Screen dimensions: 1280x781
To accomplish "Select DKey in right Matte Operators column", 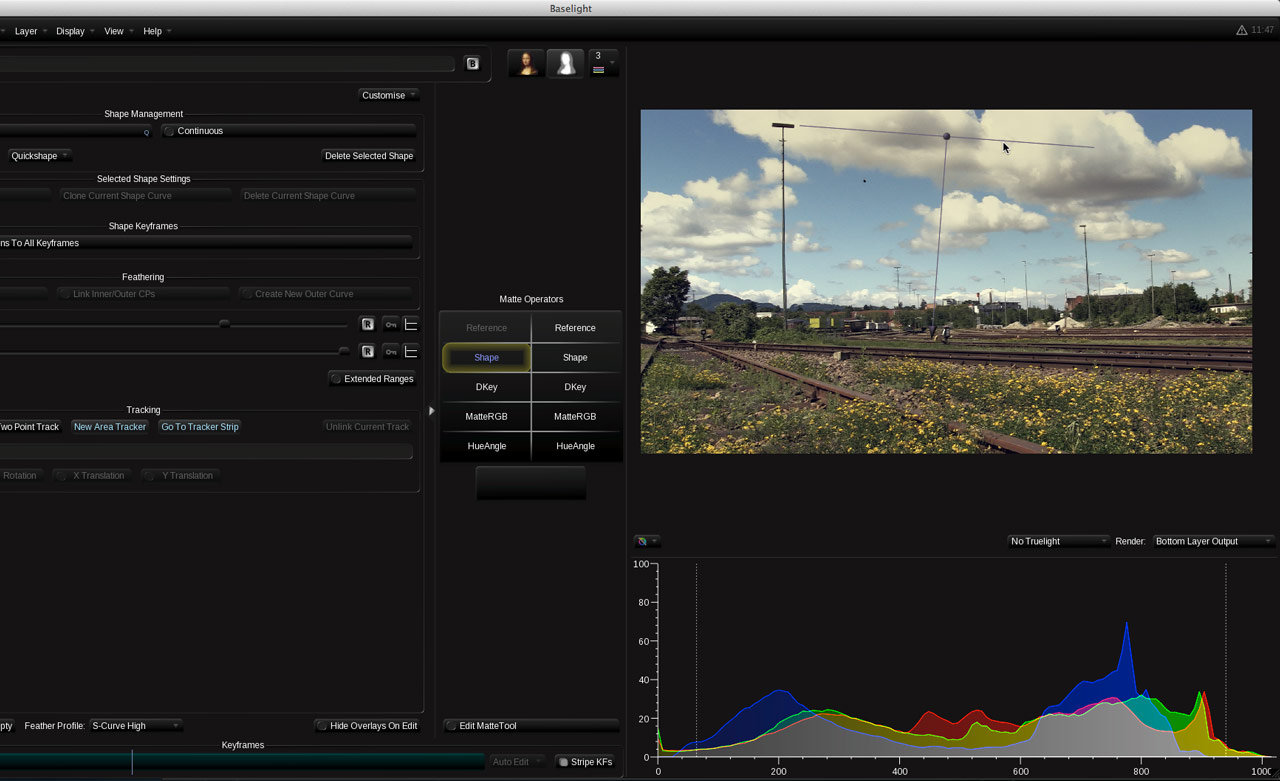I will (575, 387).
